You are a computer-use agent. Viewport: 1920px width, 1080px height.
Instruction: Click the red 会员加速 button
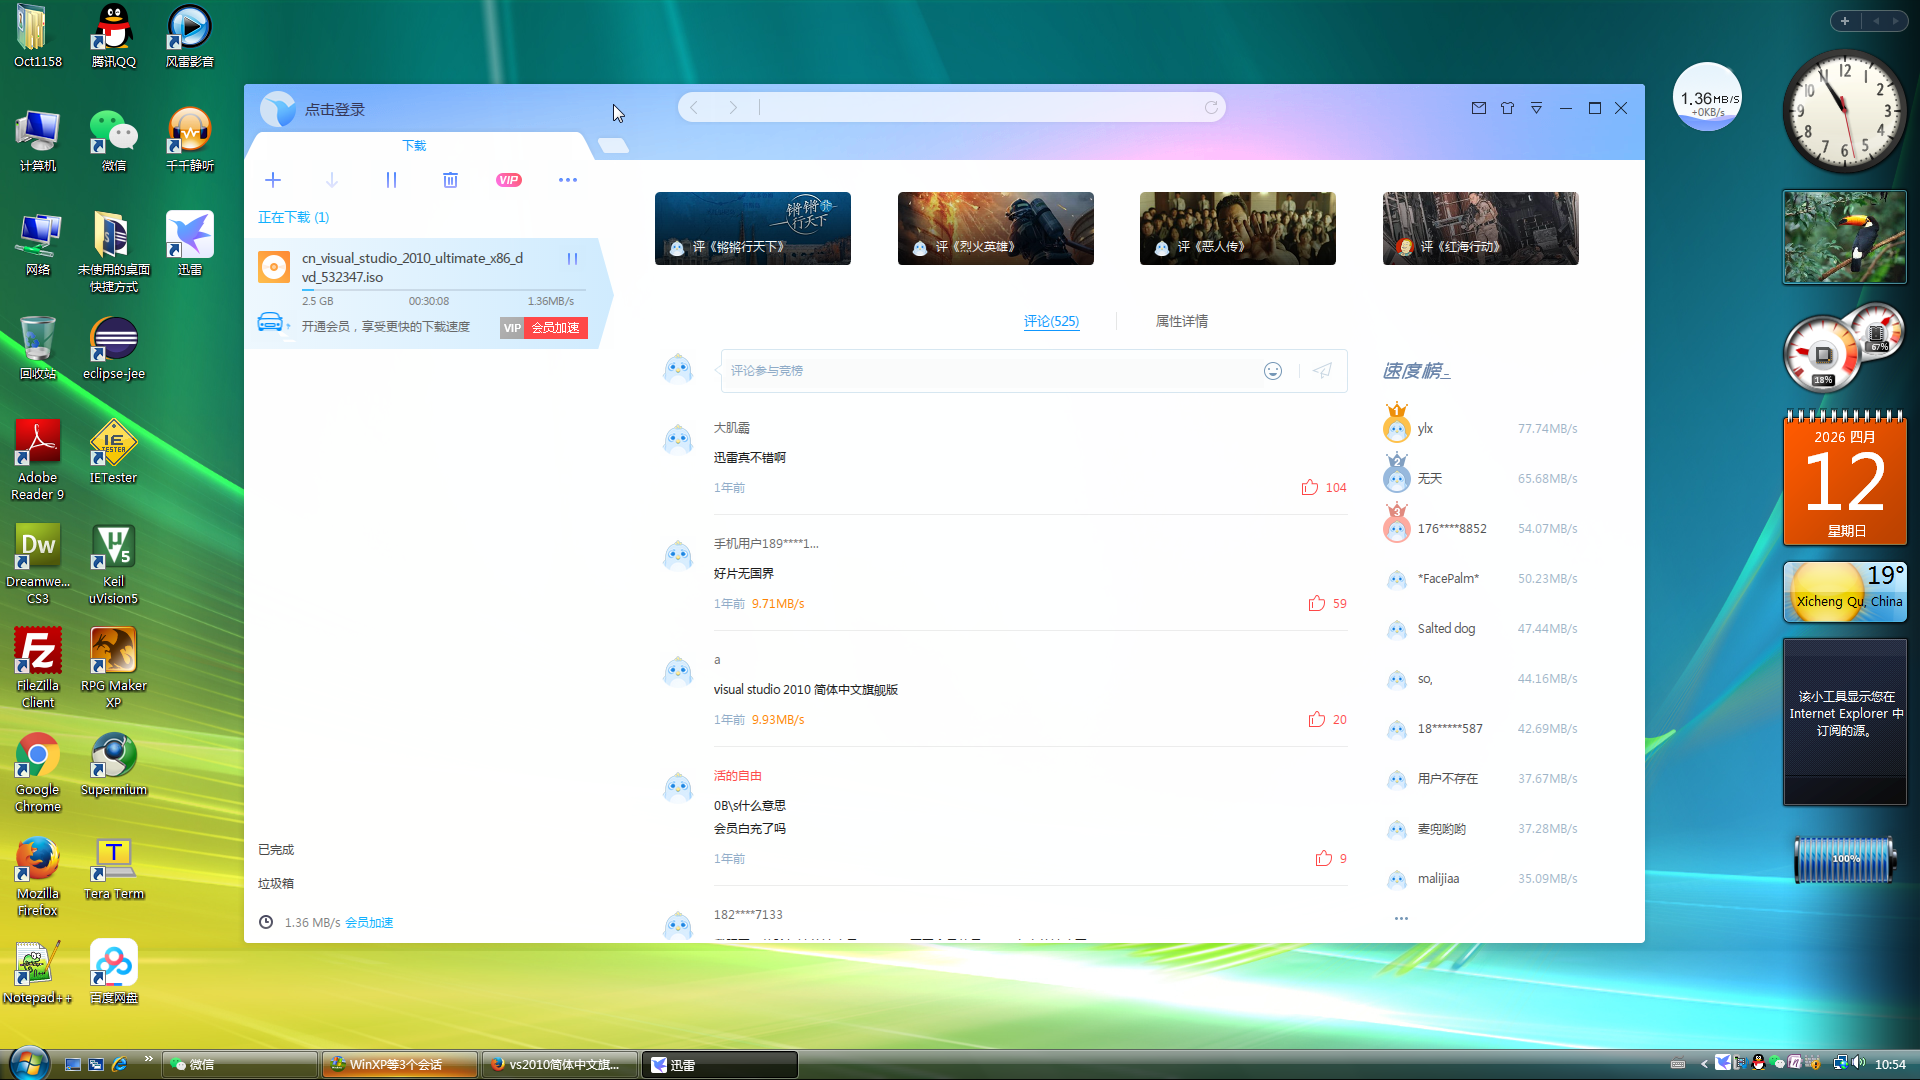click(555, 328)
